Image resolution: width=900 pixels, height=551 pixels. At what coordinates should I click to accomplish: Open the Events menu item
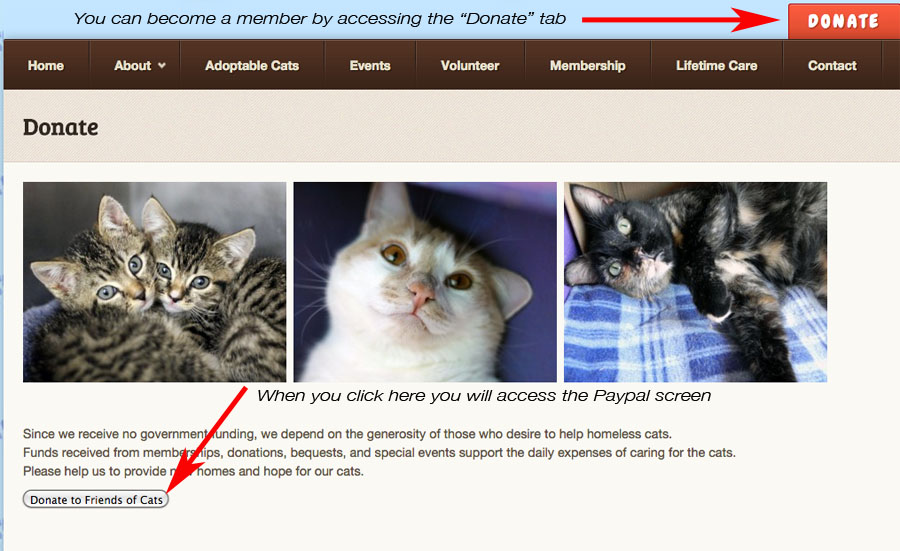pyautogui.click(x=370, y=65)
